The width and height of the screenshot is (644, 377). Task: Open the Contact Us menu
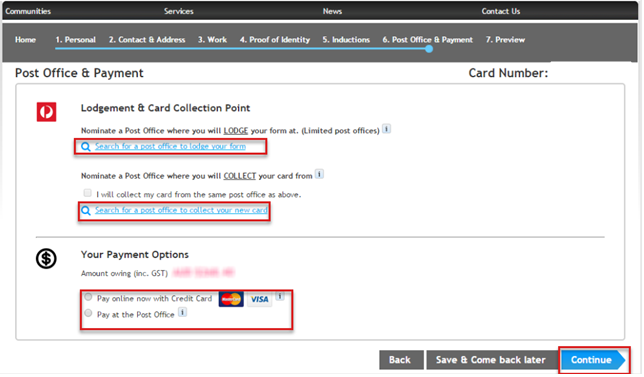(501, 11)
